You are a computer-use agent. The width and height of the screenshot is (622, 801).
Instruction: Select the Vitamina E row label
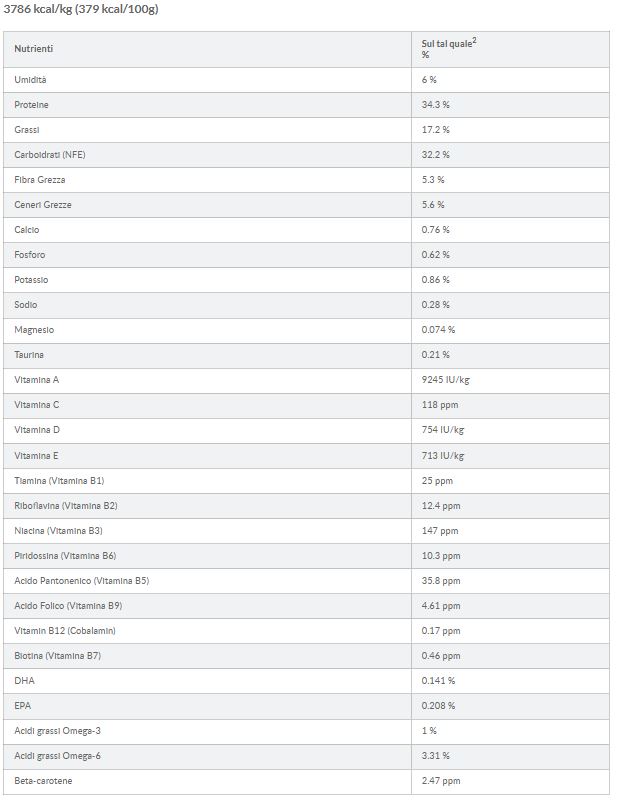click(x=37, y=455)
